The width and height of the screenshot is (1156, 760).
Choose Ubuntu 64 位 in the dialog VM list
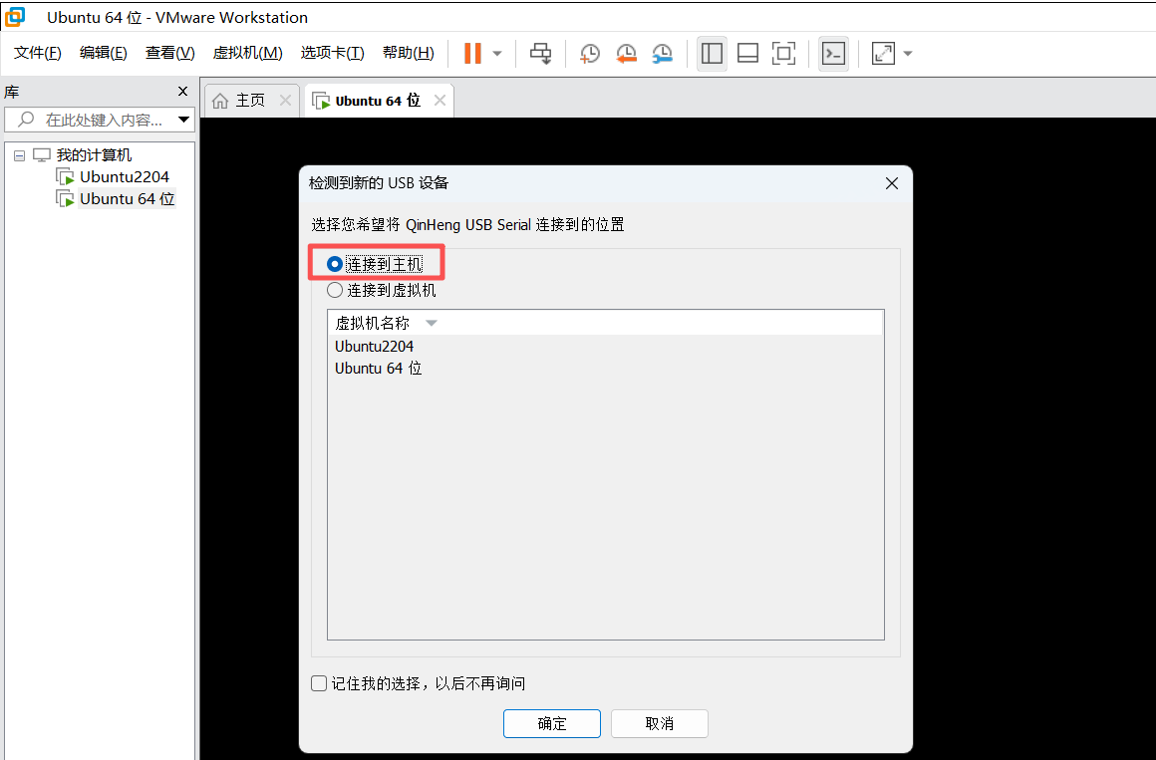tap(378, 369)
